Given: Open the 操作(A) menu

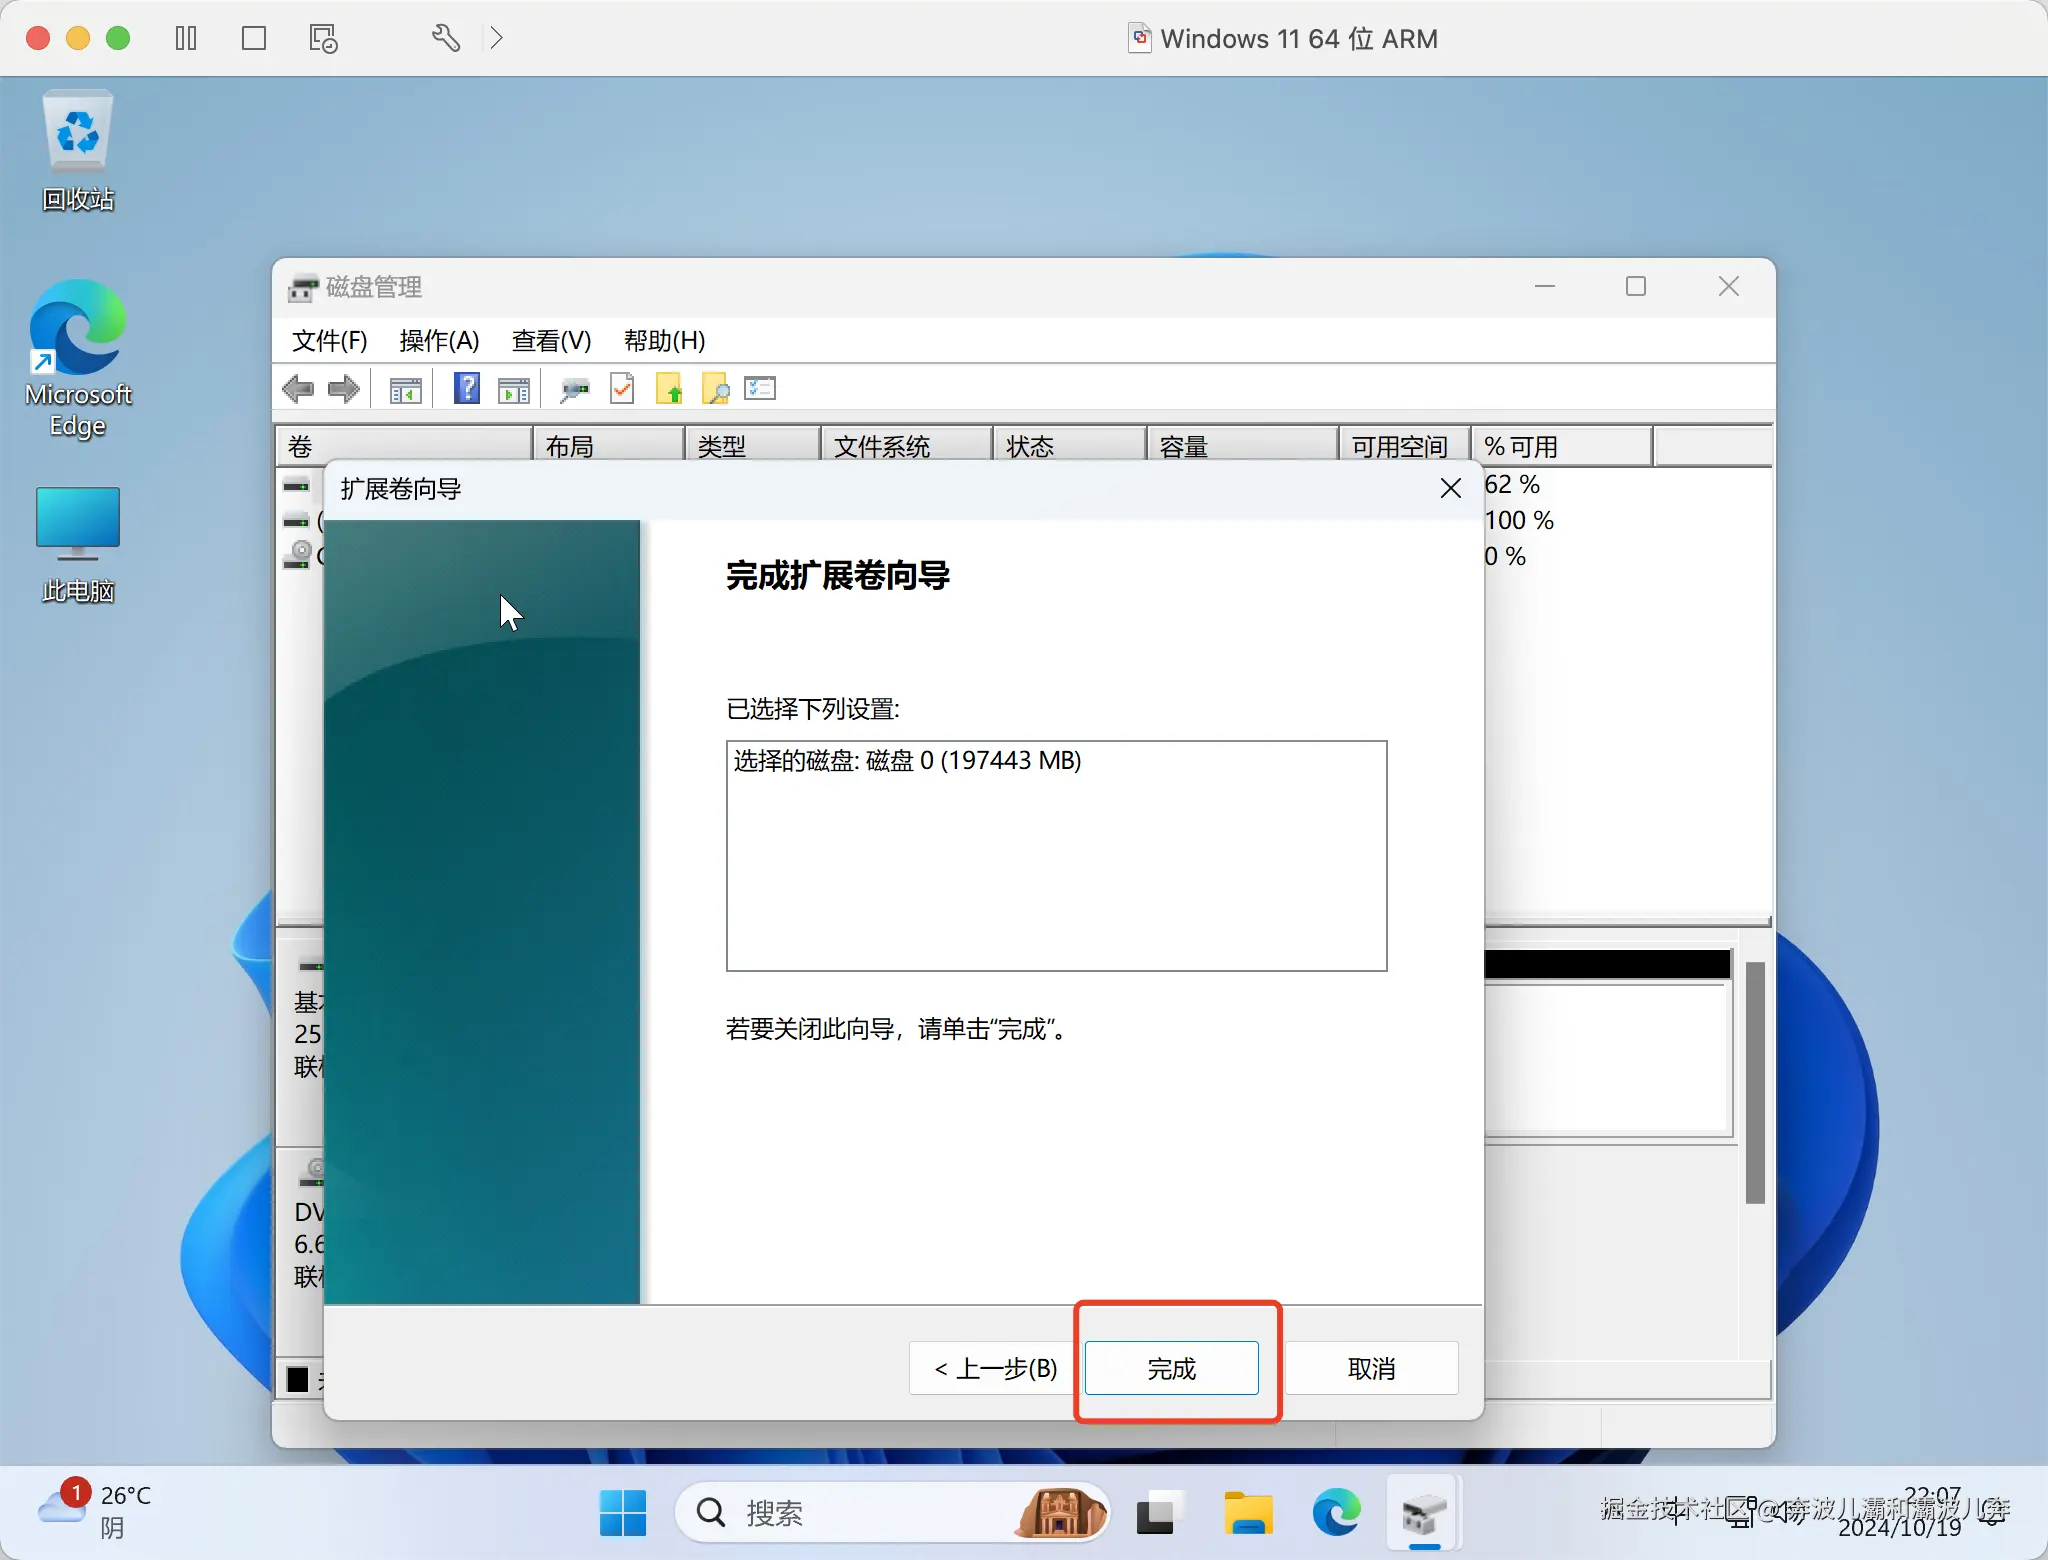Looking at the screenshot, I should point(439,341).
